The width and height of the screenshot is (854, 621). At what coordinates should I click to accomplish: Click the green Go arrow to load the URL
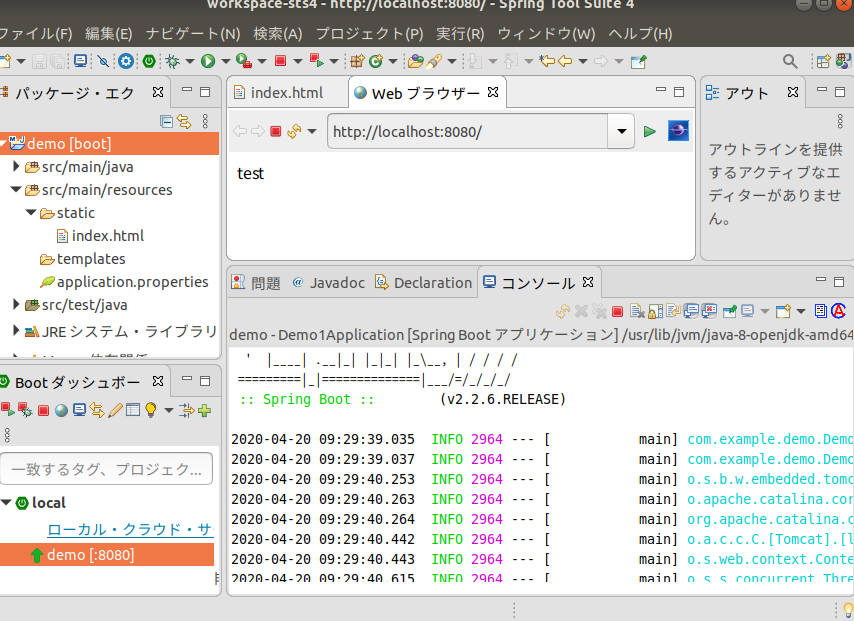pyautogui.click(x=651, y=131)
